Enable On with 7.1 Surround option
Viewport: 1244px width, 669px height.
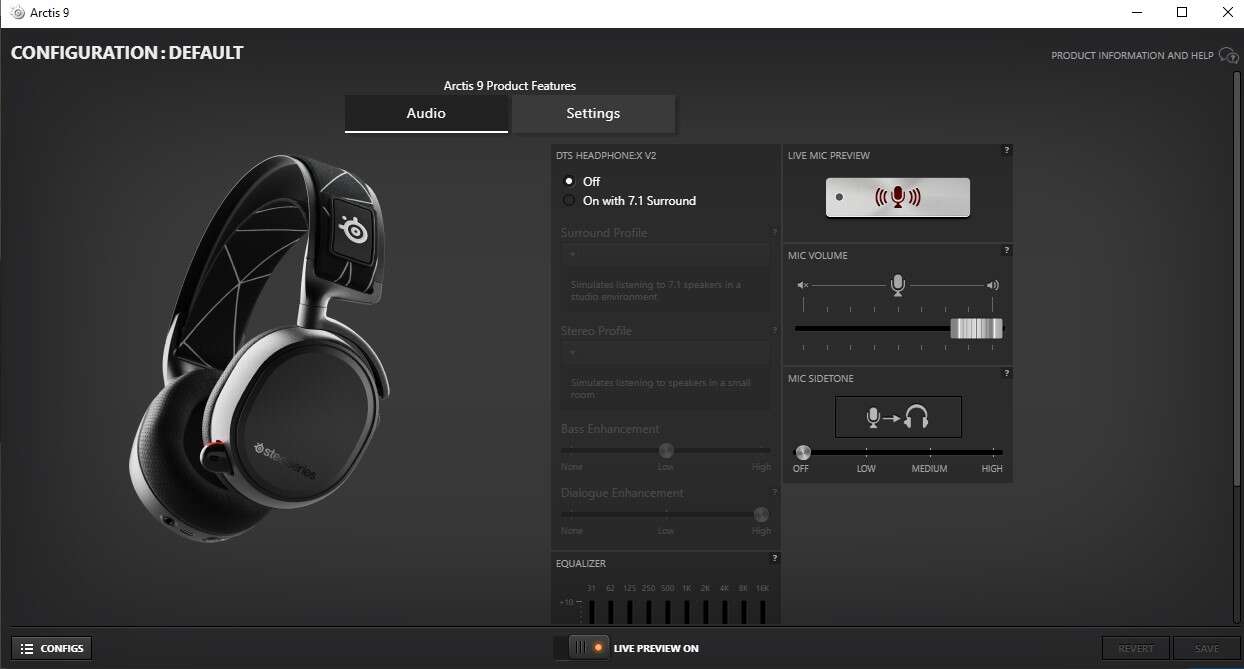coord(569,200)
